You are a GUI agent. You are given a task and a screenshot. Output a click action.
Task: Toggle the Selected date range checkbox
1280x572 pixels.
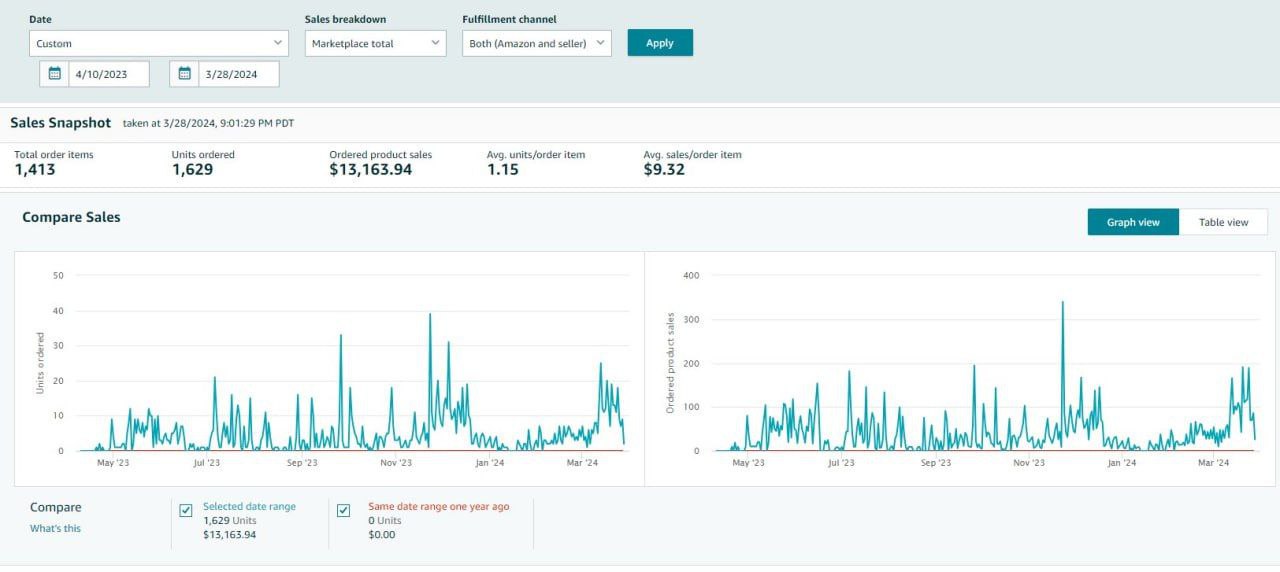[186, 511]
